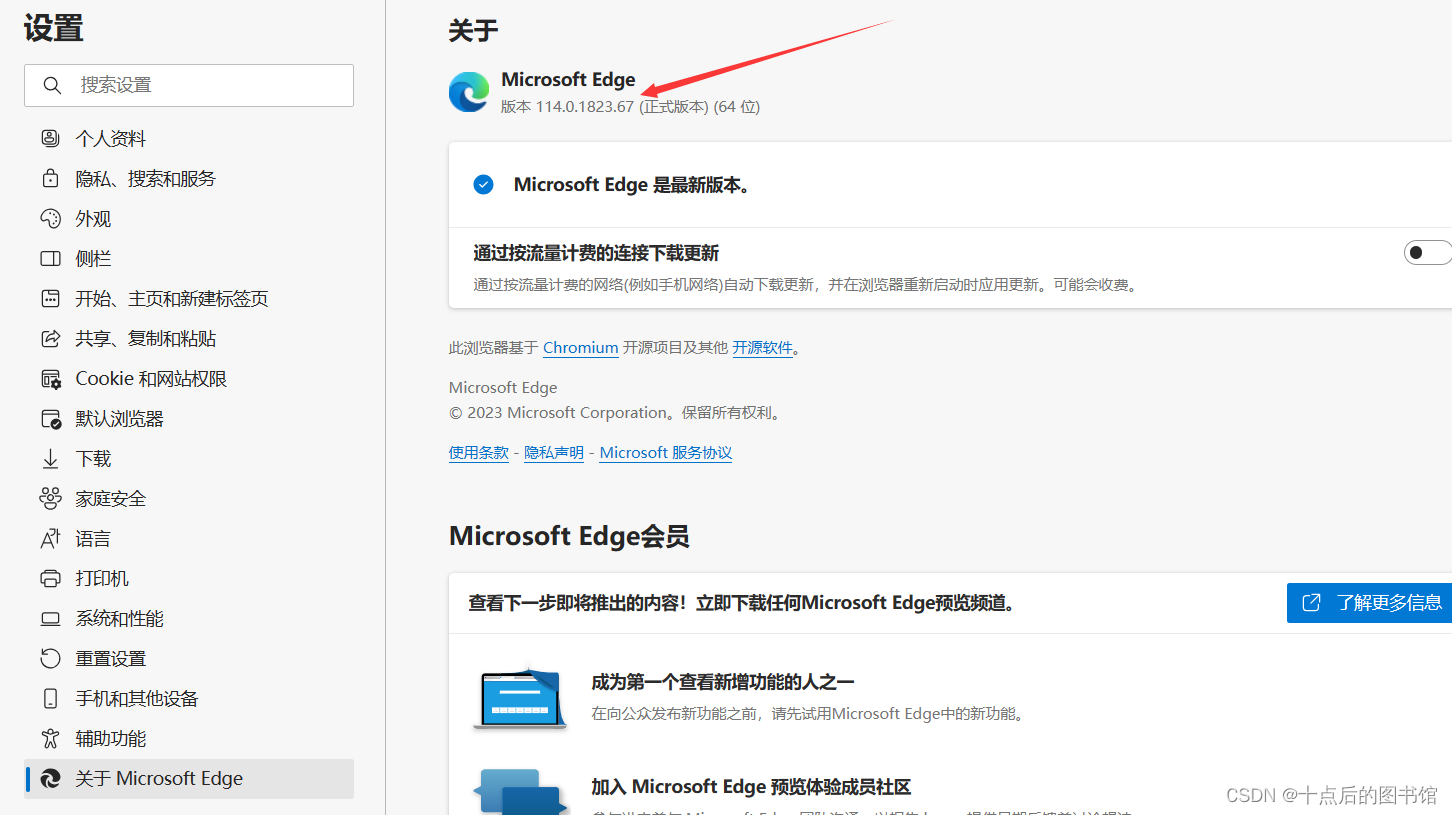Viewport: 1452px width, 815px height.
Task: Click the Microsoft Edge会员 section heading
Action: [569, 536]
